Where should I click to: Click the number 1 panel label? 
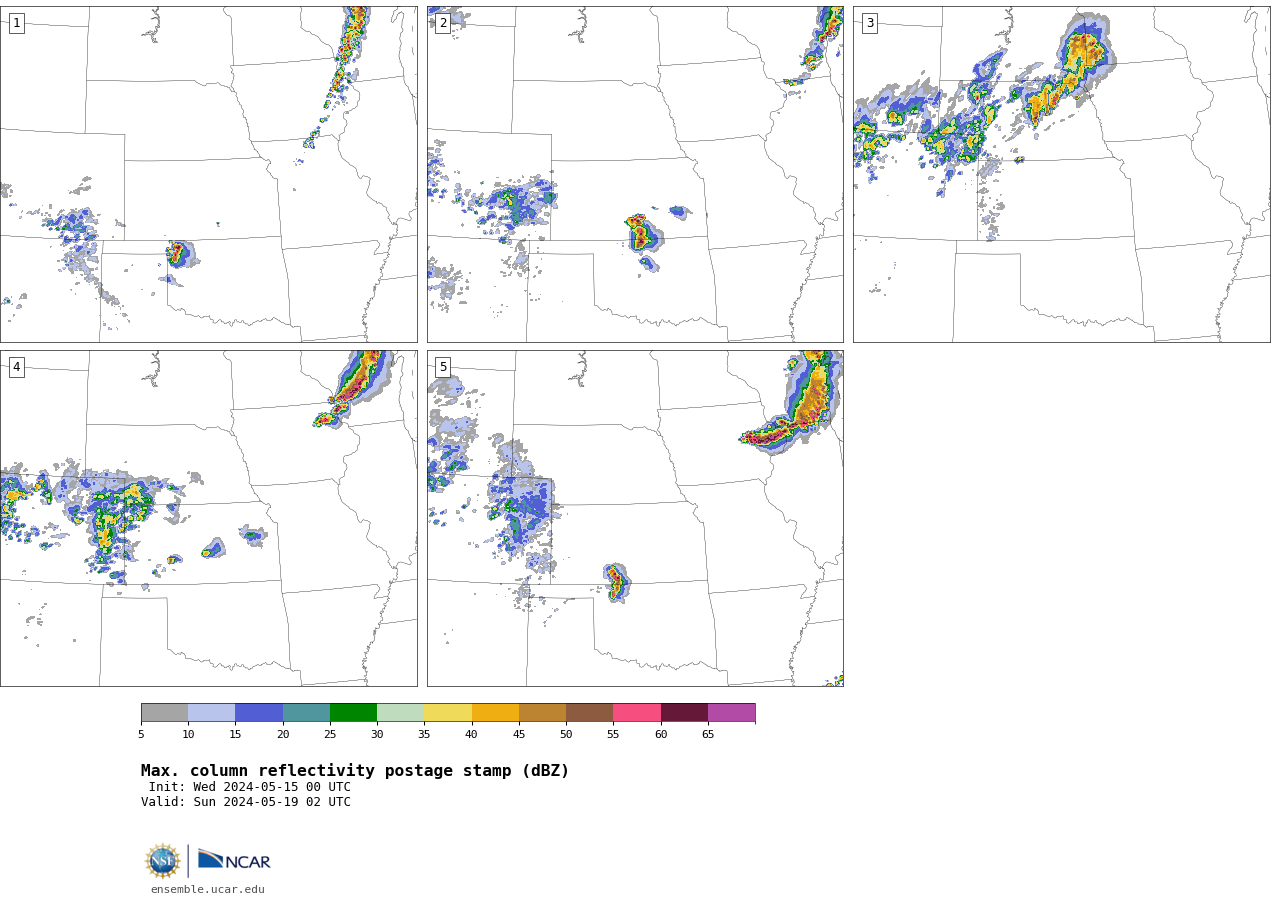click(16, 23)
